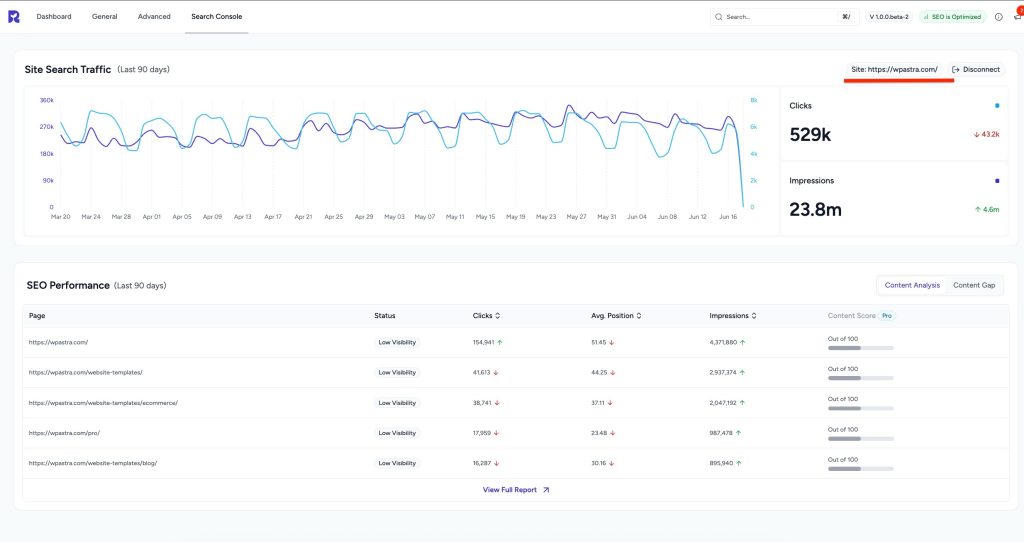Click the green arrow next to 2,047,192

742,403
